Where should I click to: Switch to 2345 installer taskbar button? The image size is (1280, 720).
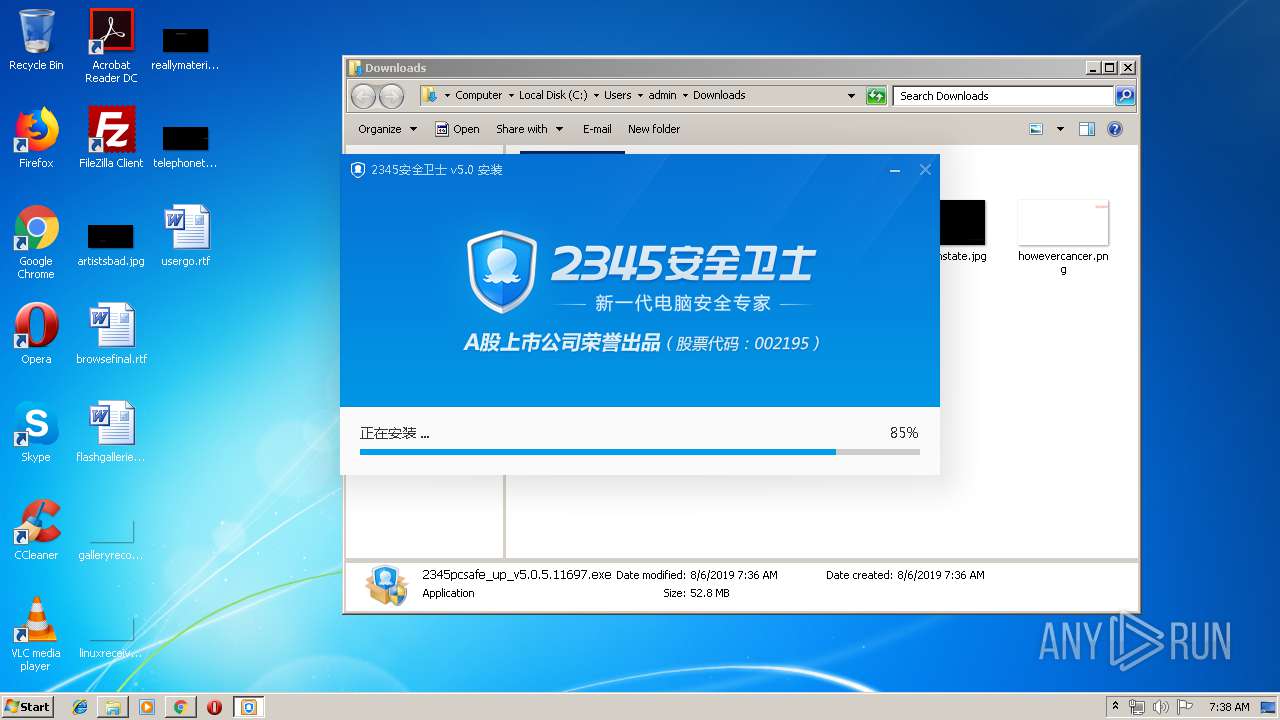(249, 707)
